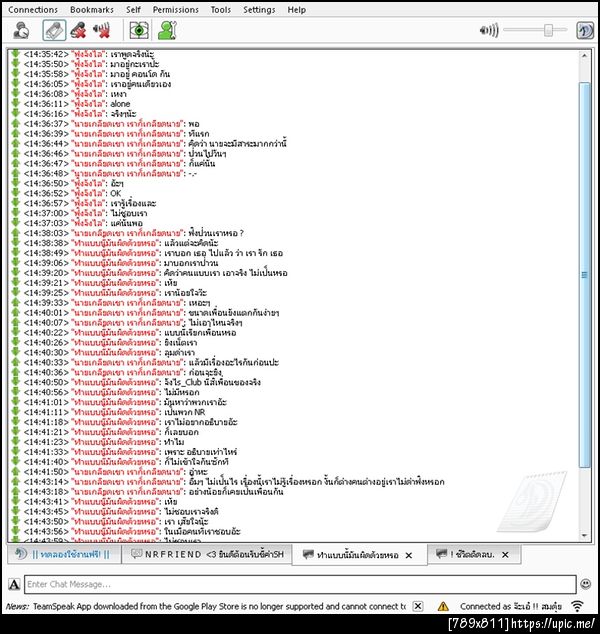600x634 pixels.
Task: Open the Help menu
Action: point(296,10)
